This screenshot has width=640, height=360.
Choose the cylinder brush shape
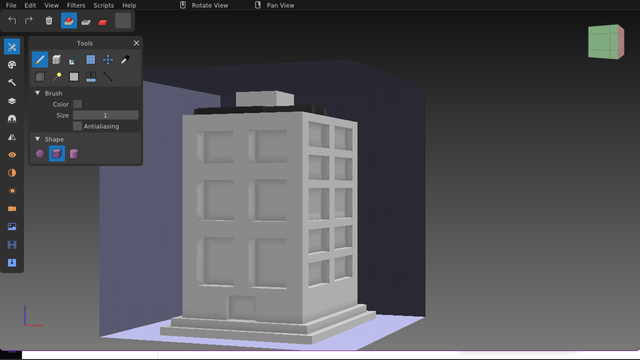tap(74, 154)
